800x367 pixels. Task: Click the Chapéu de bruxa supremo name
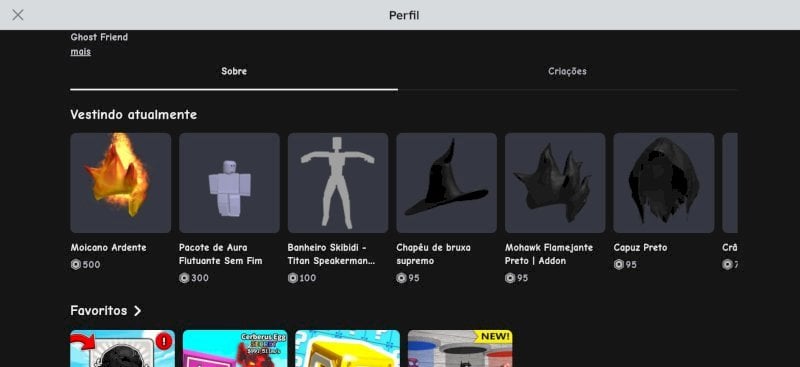tap(433, 254)
